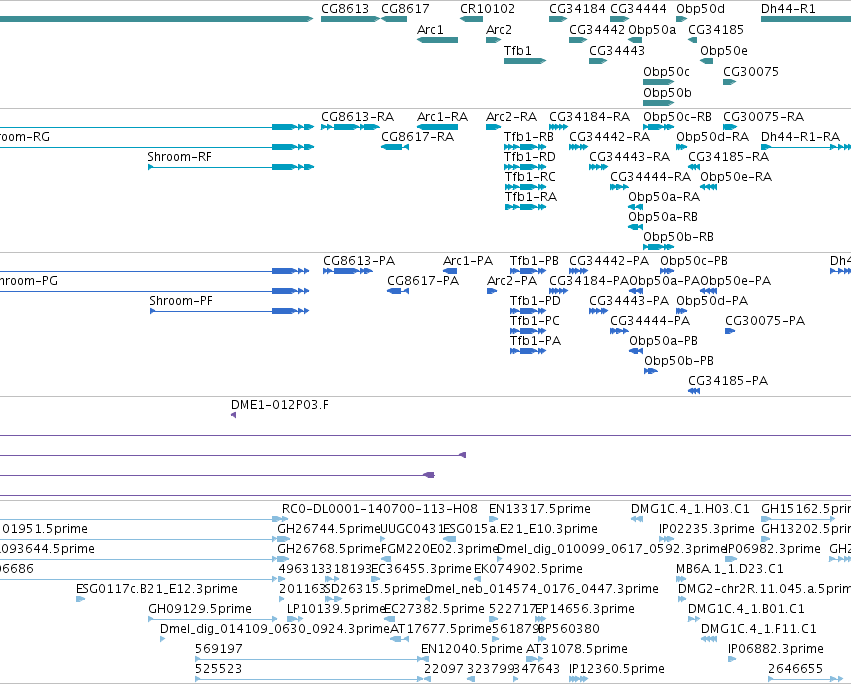Screen dimensions: 851x684
Task: Select the CG30075-RA transcript label
Action: (x=764, y=117)
